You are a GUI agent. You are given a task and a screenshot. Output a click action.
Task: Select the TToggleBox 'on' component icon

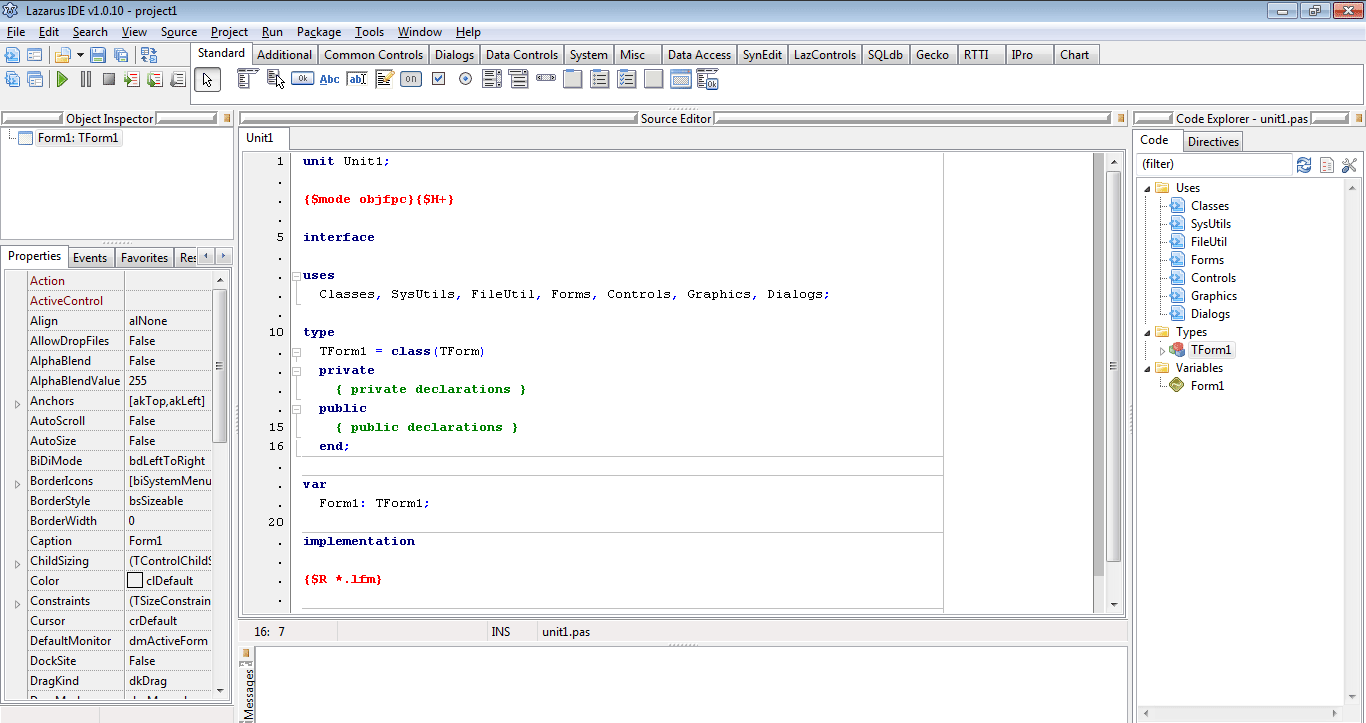tap(411, 79)
